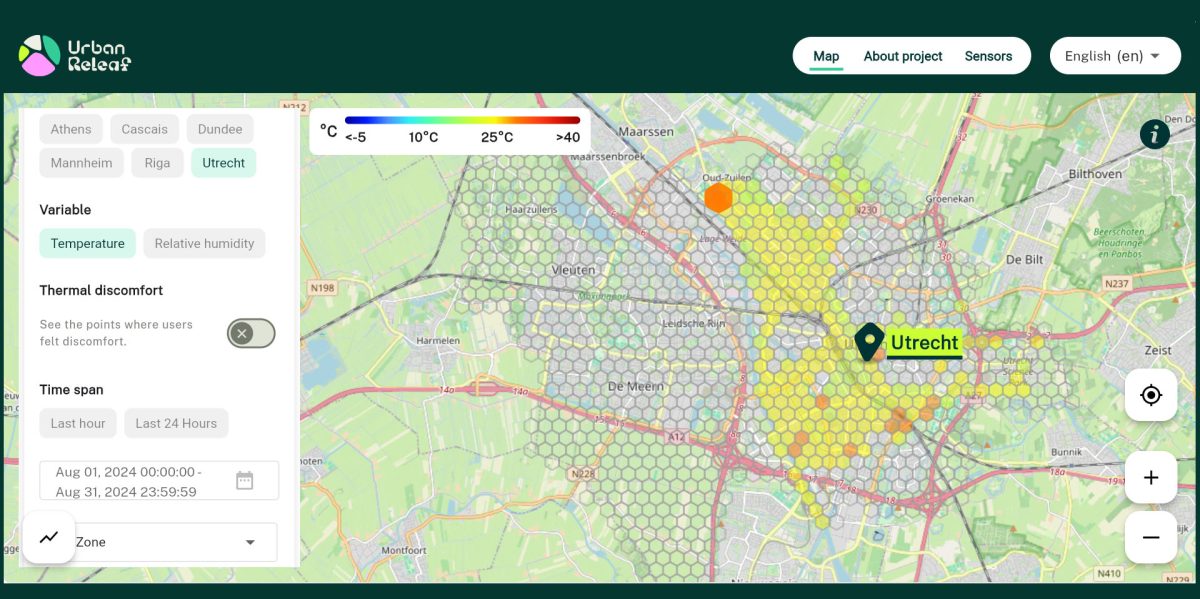Zoom in with the plus button
The width and height of the screenshot is (1200, 599).
(x=1150, y=477)
